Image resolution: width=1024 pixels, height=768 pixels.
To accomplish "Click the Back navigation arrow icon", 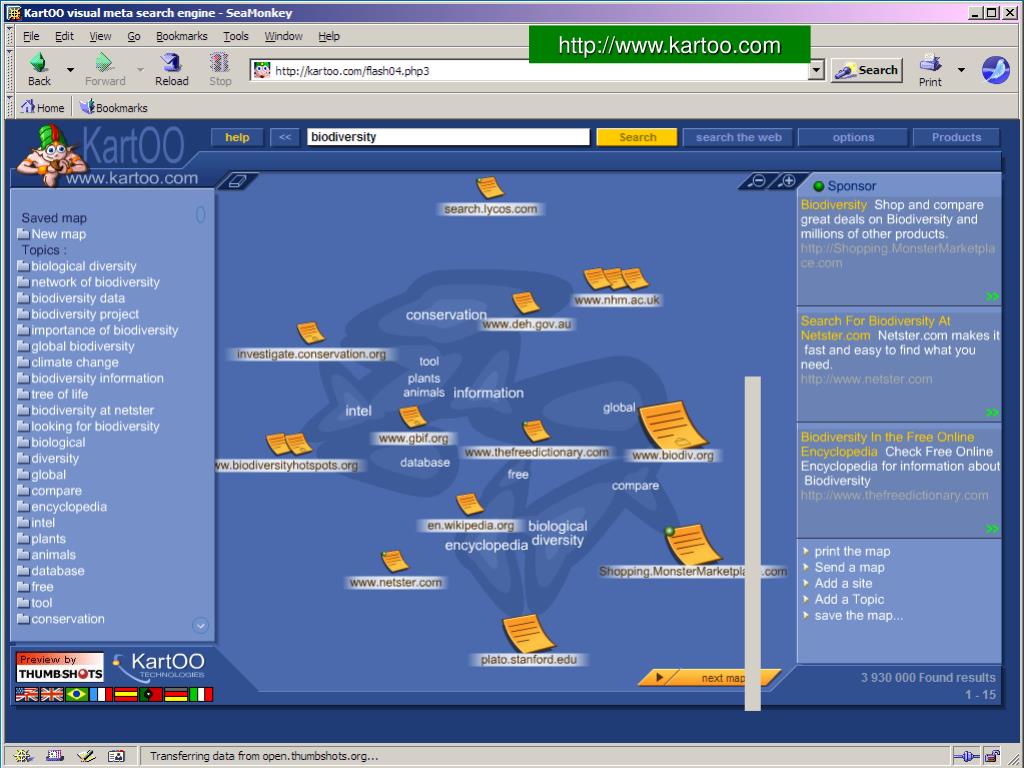I will pos(39,62).
